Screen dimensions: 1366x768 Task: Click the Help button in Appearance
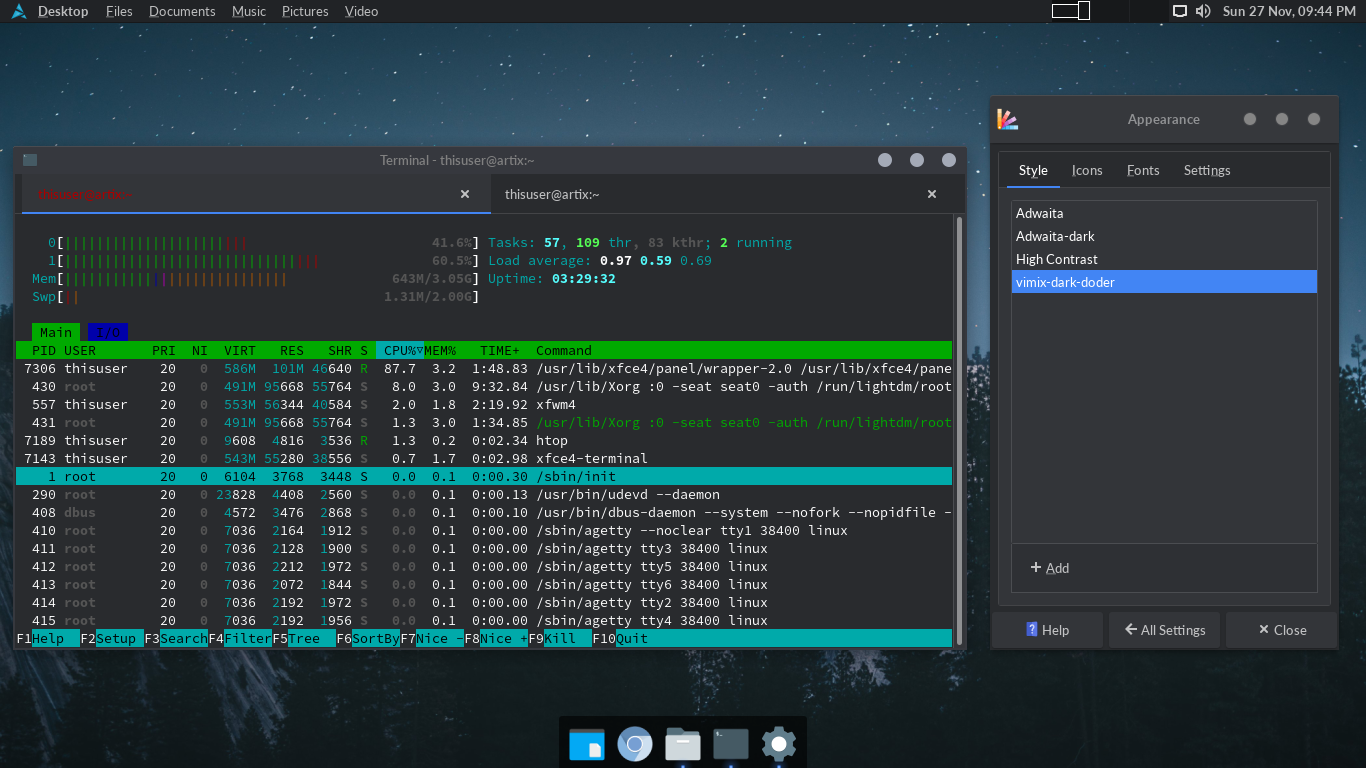tap(1047, 630)
